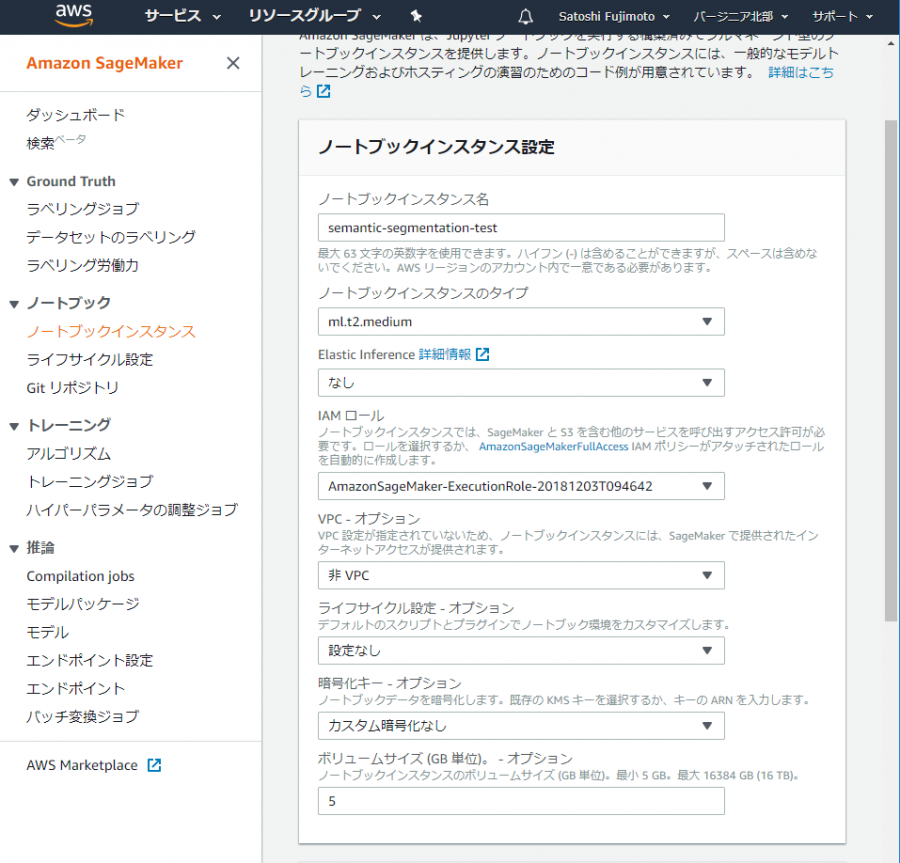Open lifecycle configuration 設定なし dropdown
This screenshot has height=863, width=900.
(x=521, y=651)
